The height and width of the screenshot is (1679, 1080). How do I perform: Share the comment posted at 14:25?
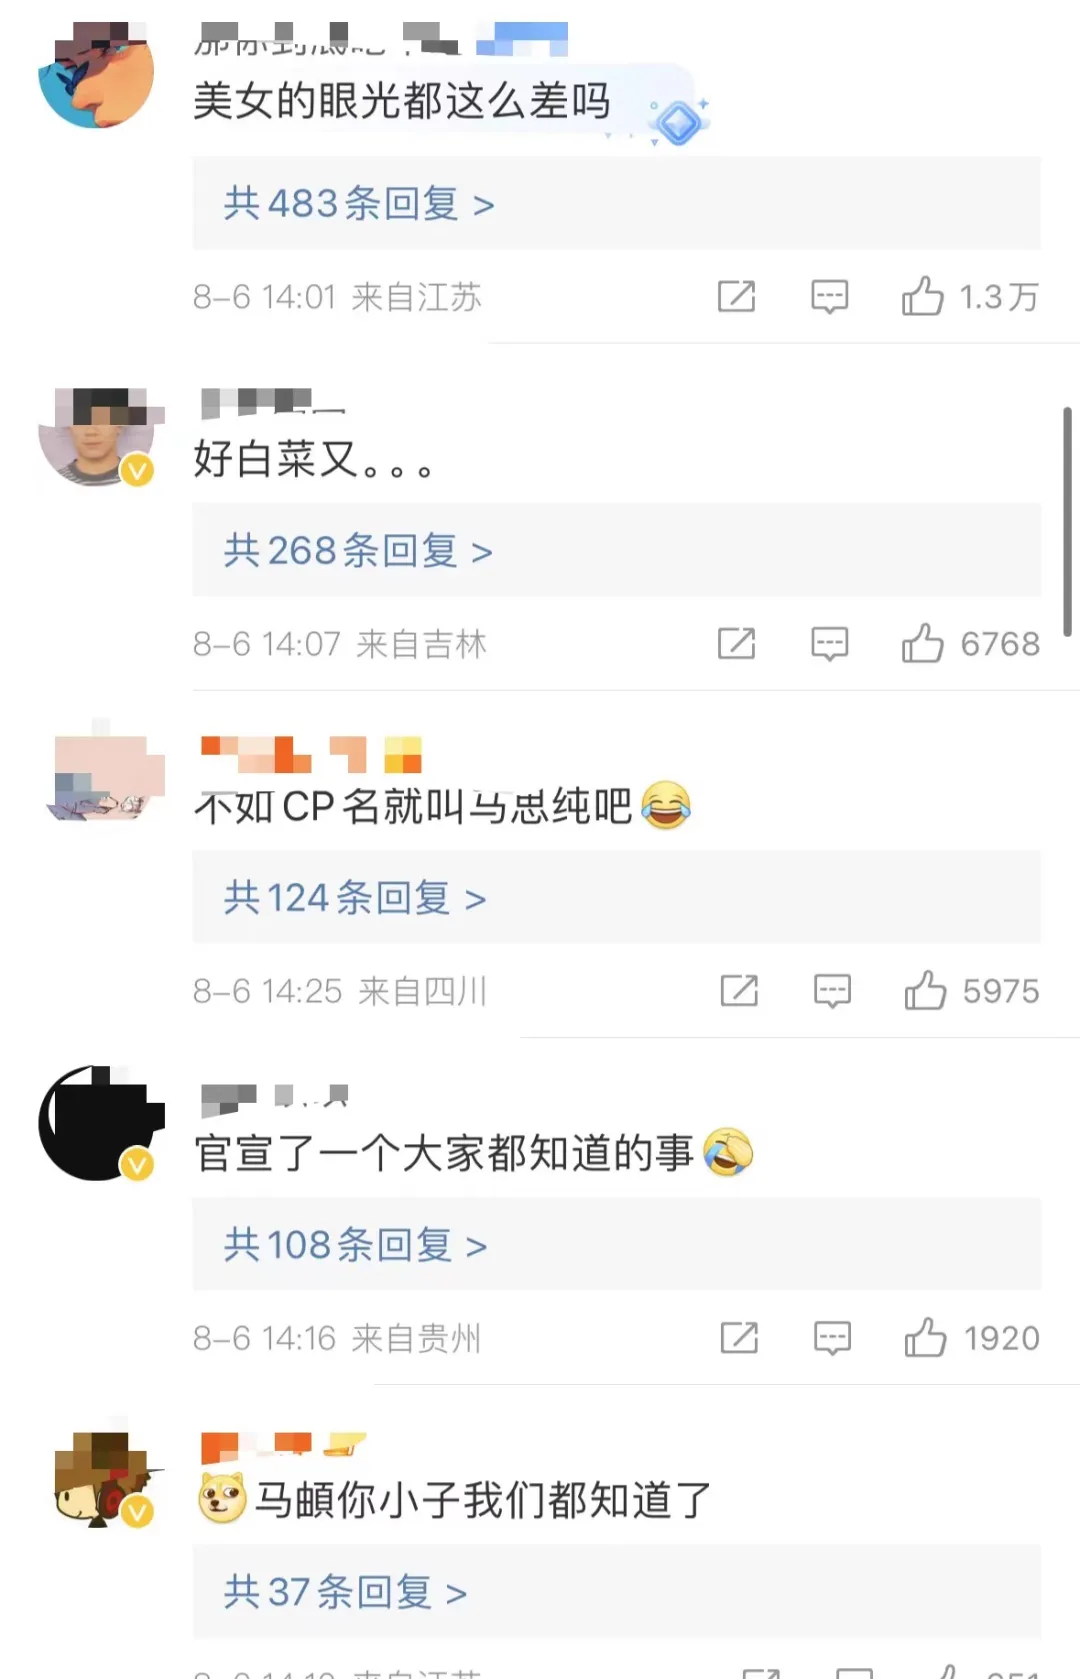tap(740, 990)
